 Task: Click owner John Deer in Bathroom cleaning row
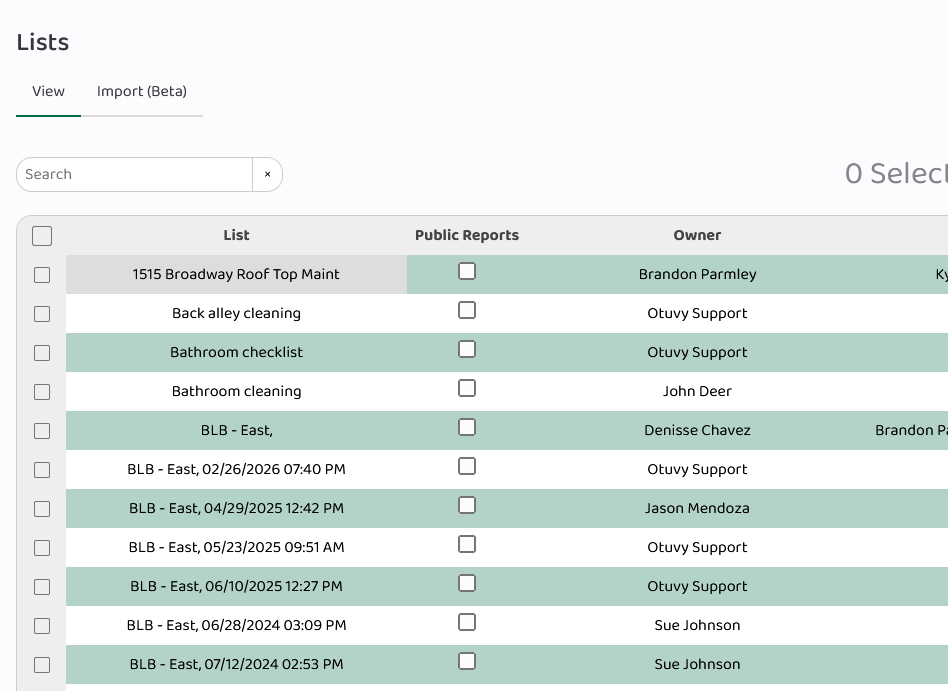point(697,391)
